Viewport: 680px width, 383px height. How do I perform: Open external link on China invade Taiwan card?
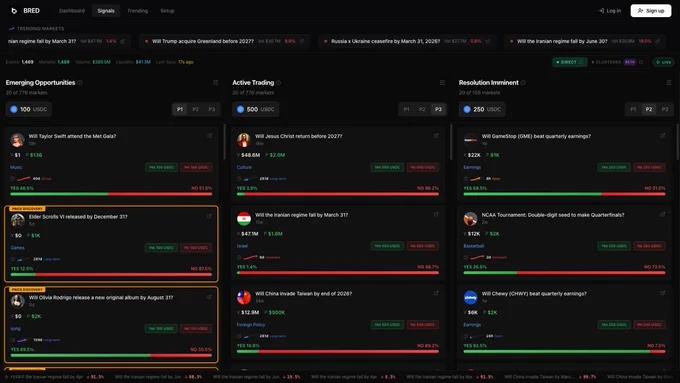pos(436,293)
